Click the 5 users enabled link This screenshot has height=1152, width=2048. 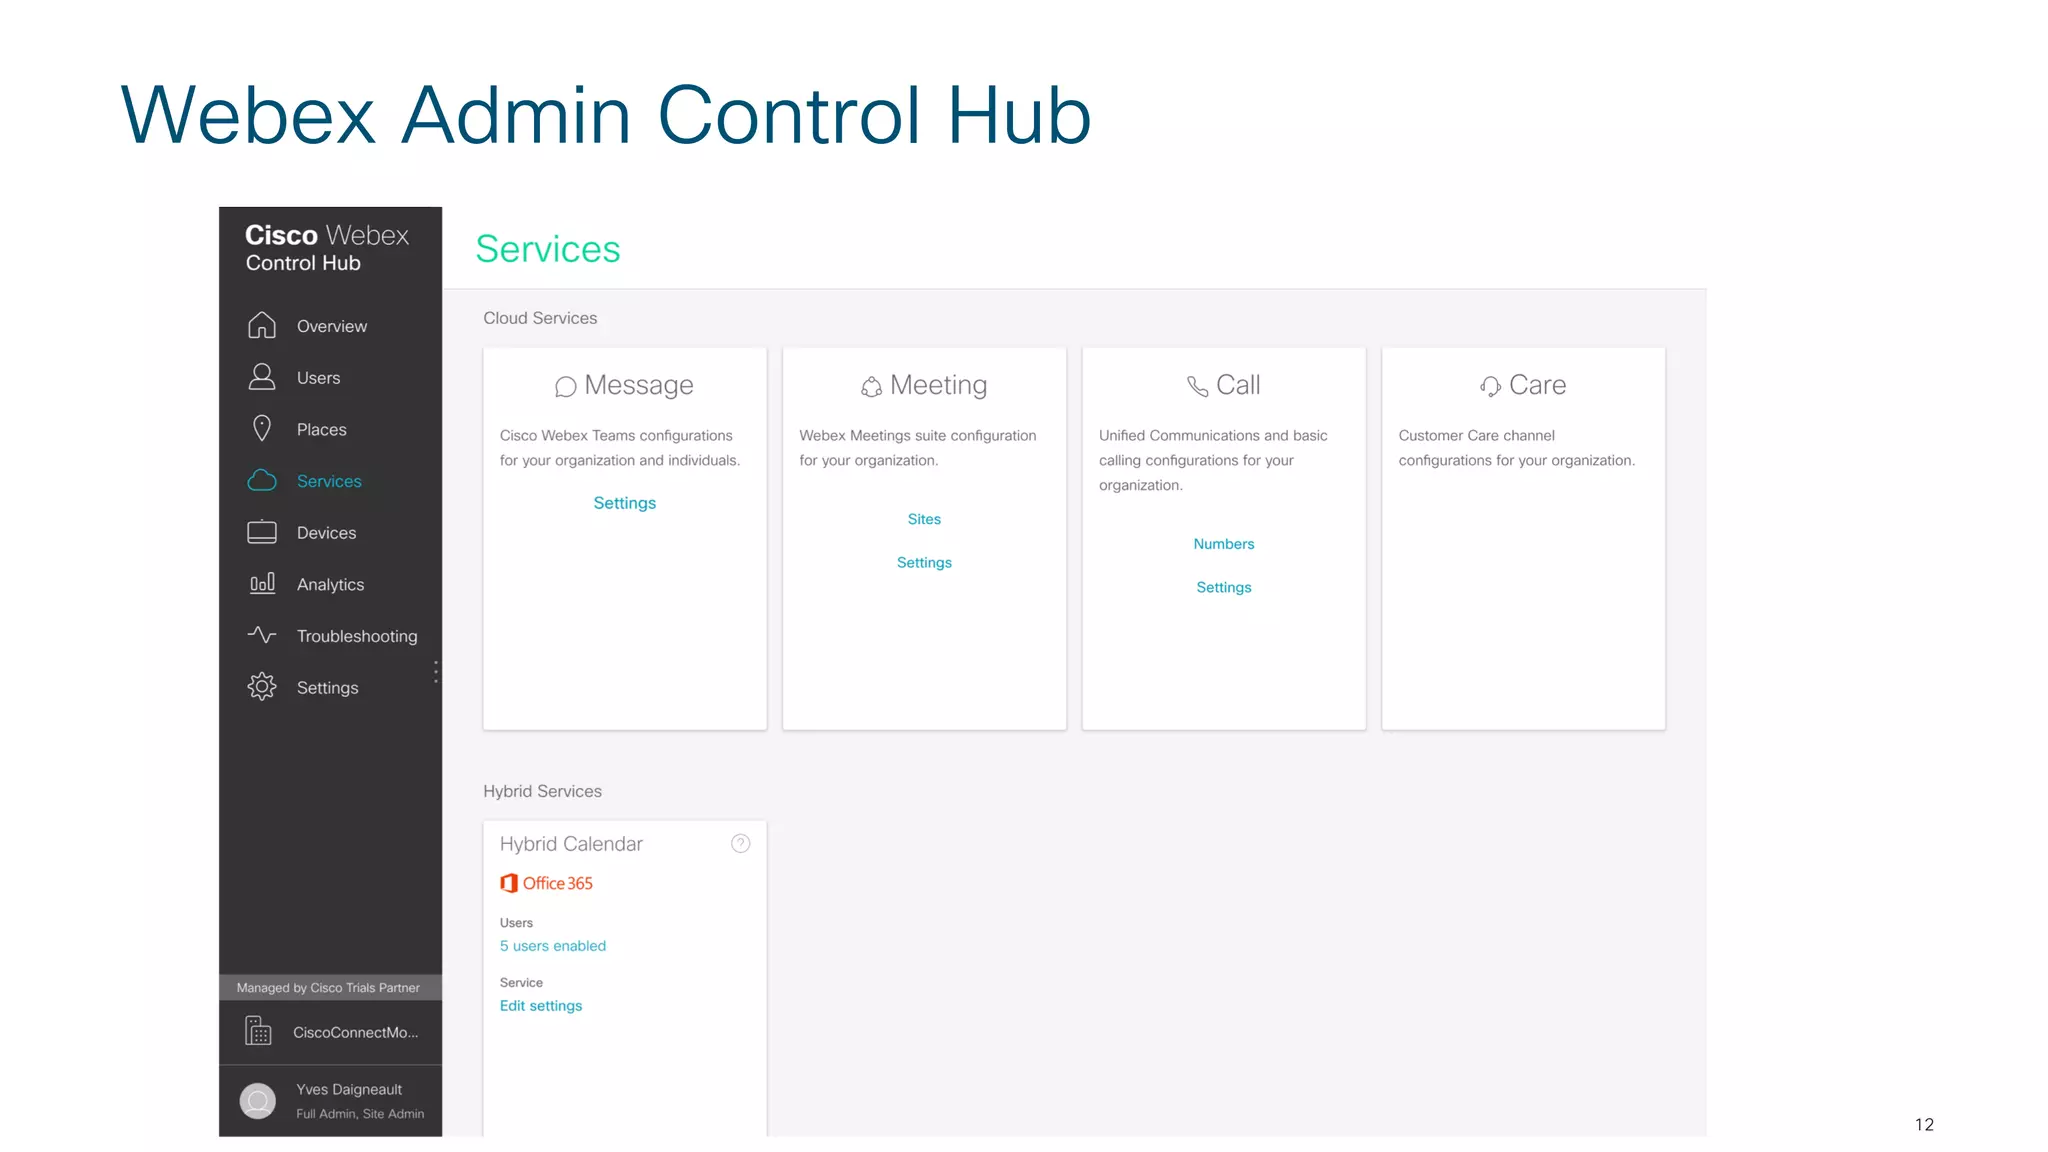click(553, 946)
